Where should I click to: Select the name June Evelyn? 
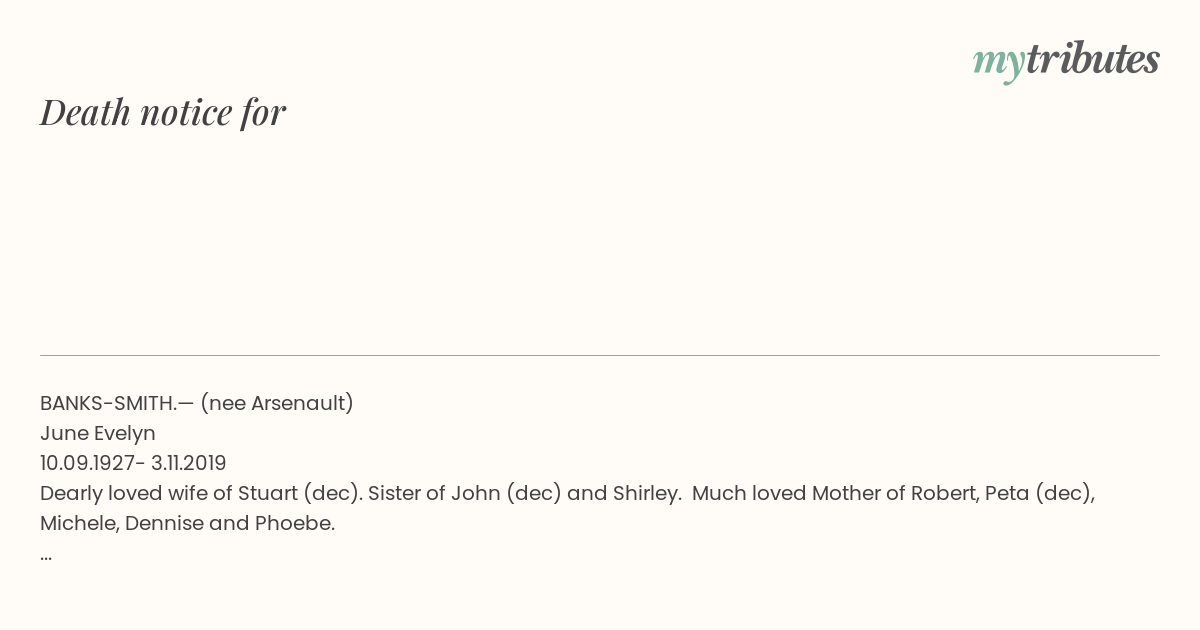pos(98,434)
